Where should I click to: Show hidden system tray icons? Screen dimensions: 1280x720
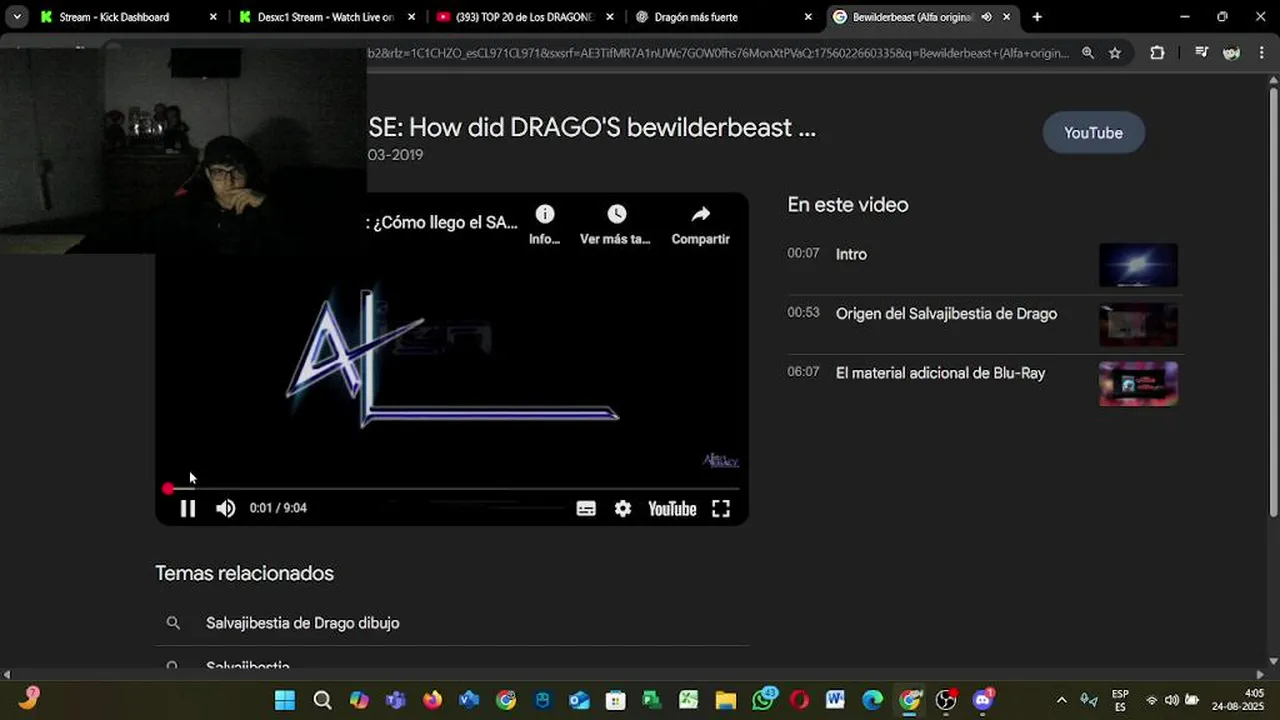tap(1061, 700)
